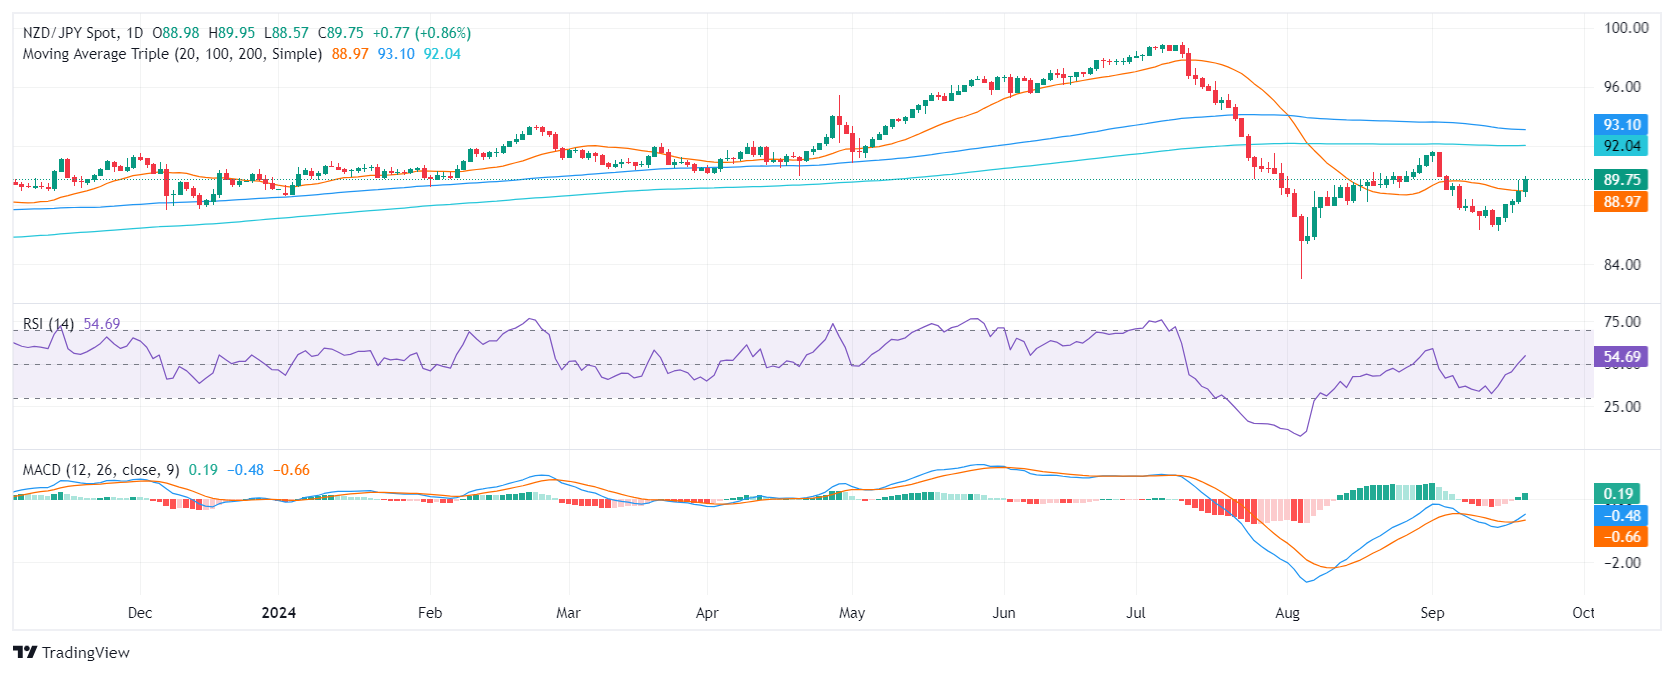Click the TradingView wordmark text
Viewport: 1674px width, 674px height.
point(86,653)
